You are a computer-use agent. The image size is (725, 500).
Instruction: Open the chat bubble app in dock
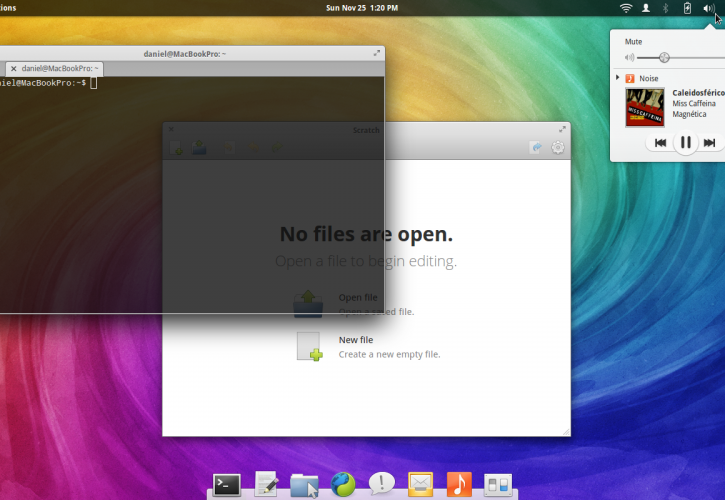(x=381, y=484)
